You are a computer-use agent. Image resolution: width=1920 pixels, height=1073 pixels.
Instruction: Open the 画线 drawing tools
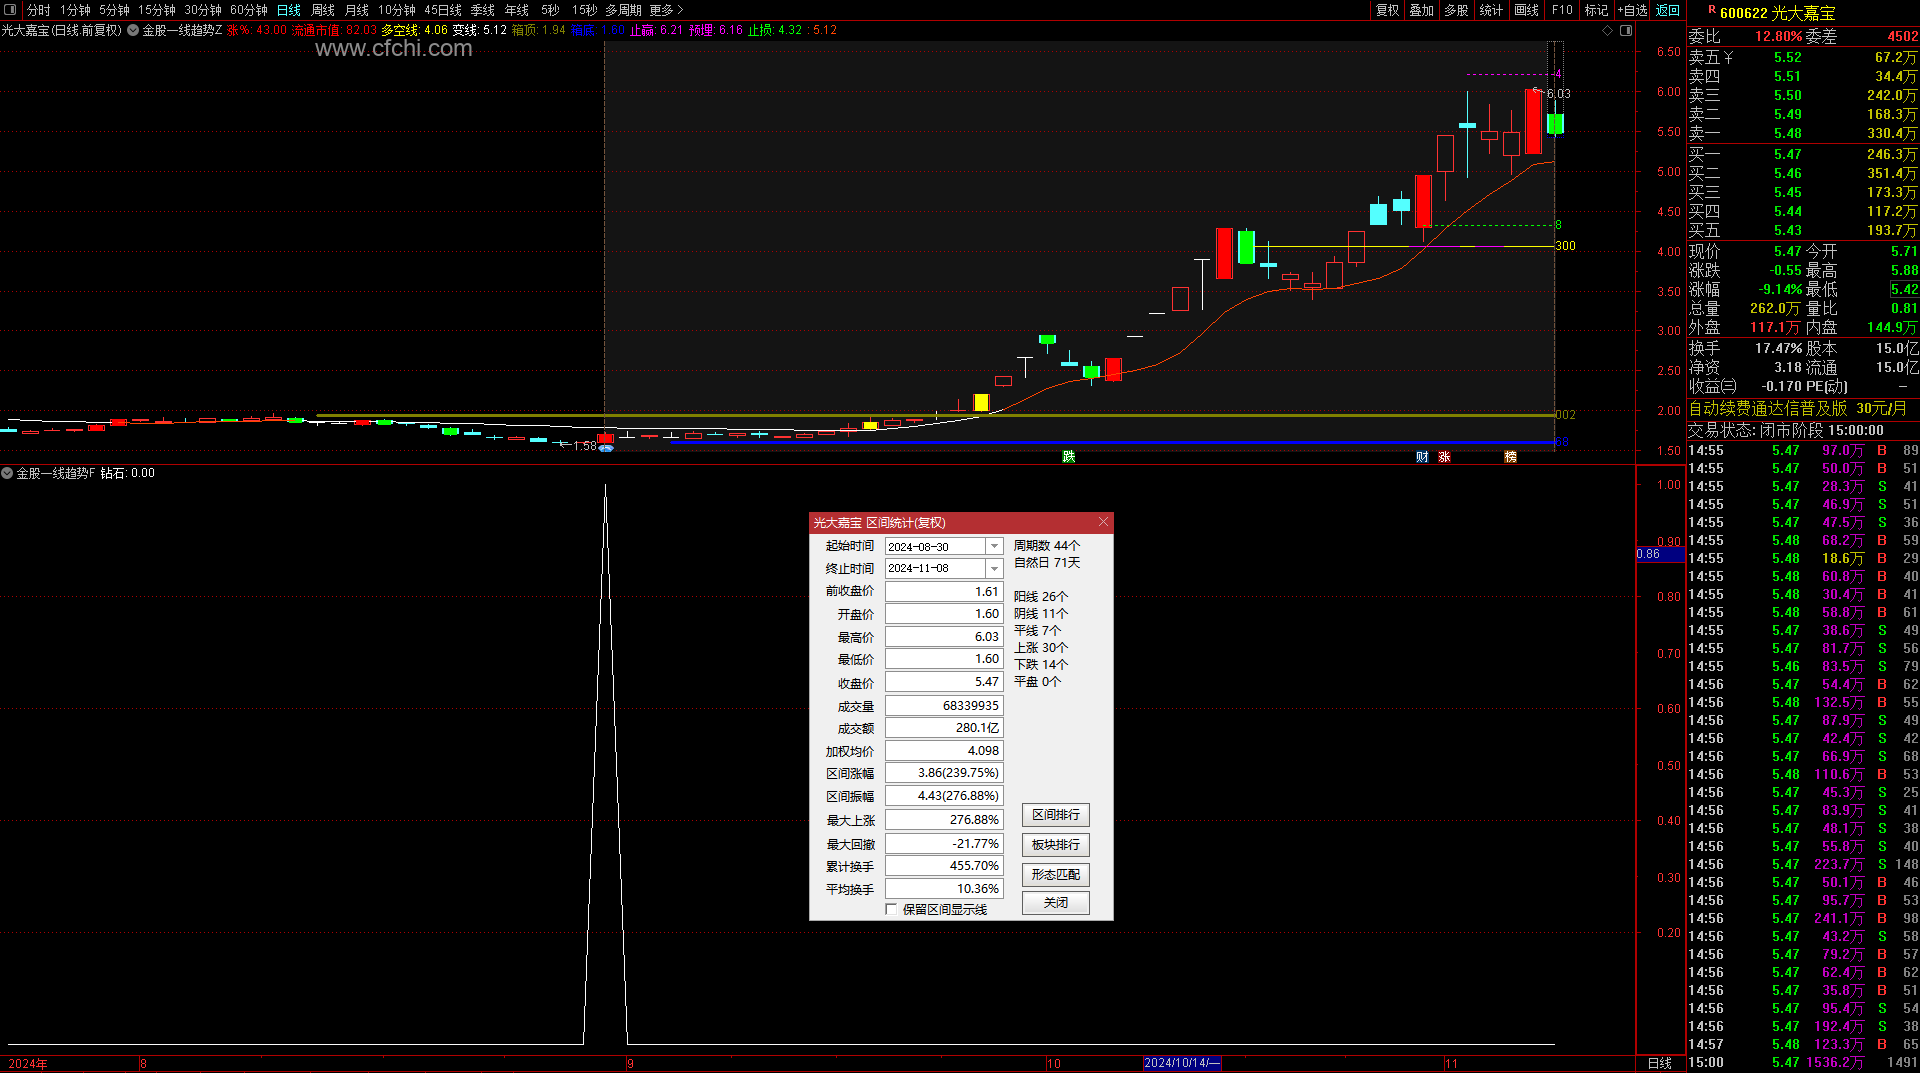click(x=1527, y=10)
